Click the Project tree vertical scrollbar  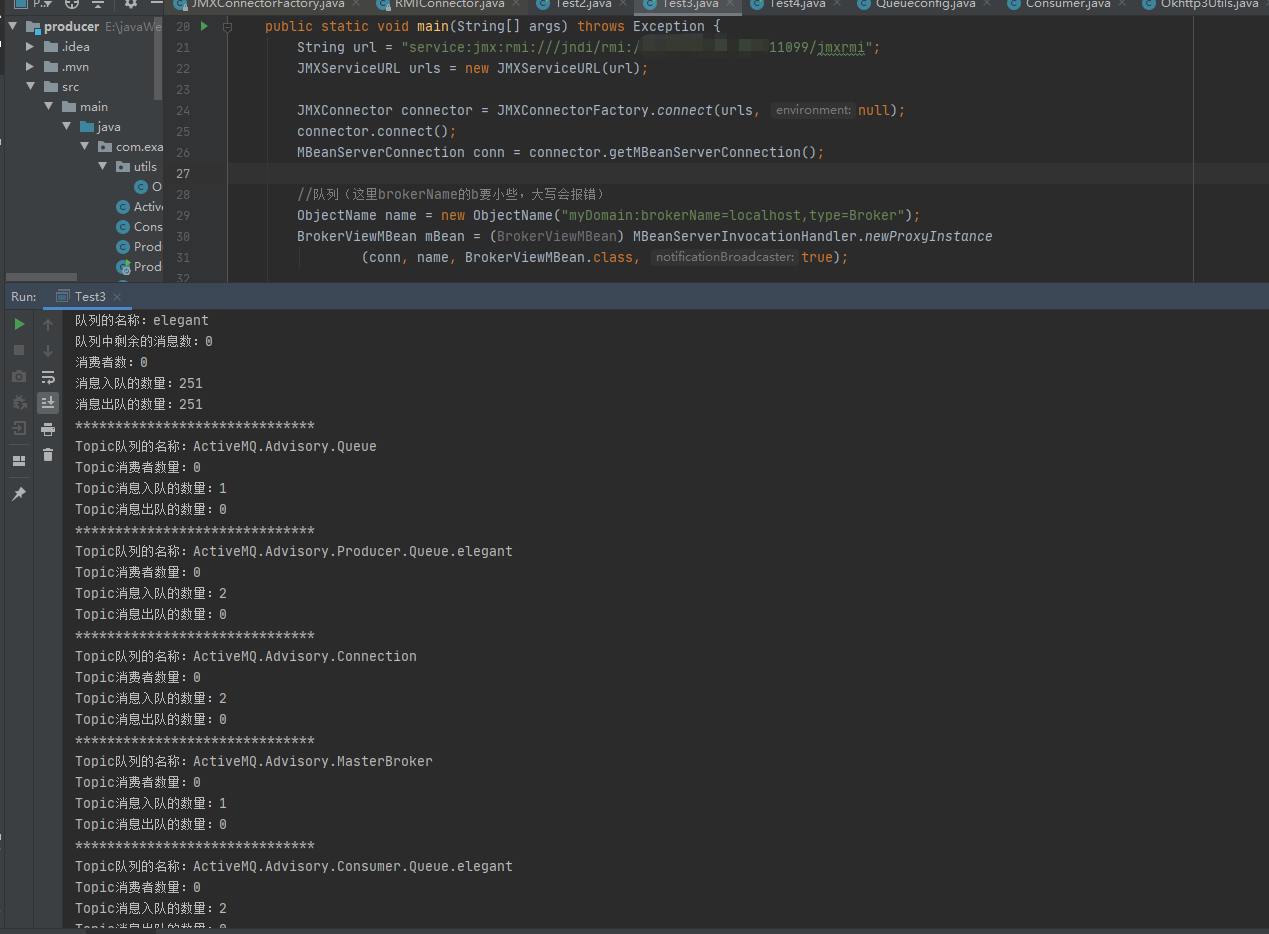[x=158, y=58]
